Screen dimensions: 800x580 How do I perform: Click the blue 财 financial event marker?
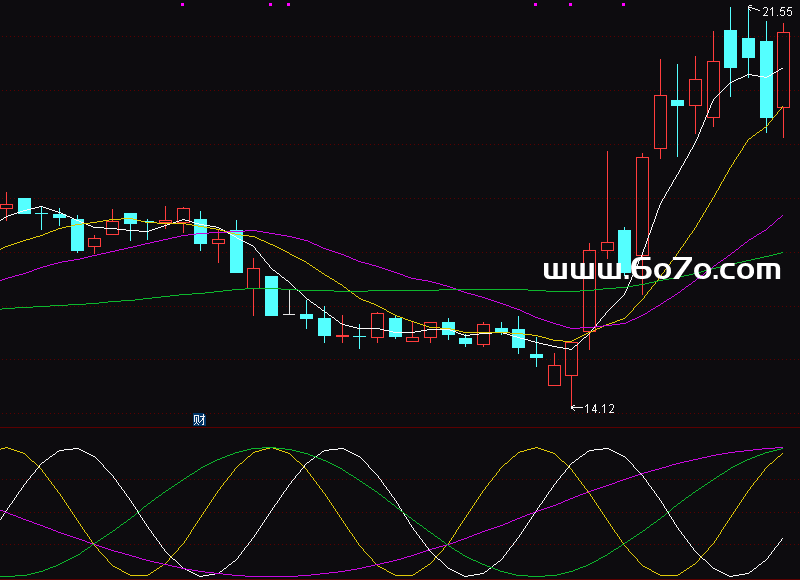pyautogui.click(x=199, y=420)
